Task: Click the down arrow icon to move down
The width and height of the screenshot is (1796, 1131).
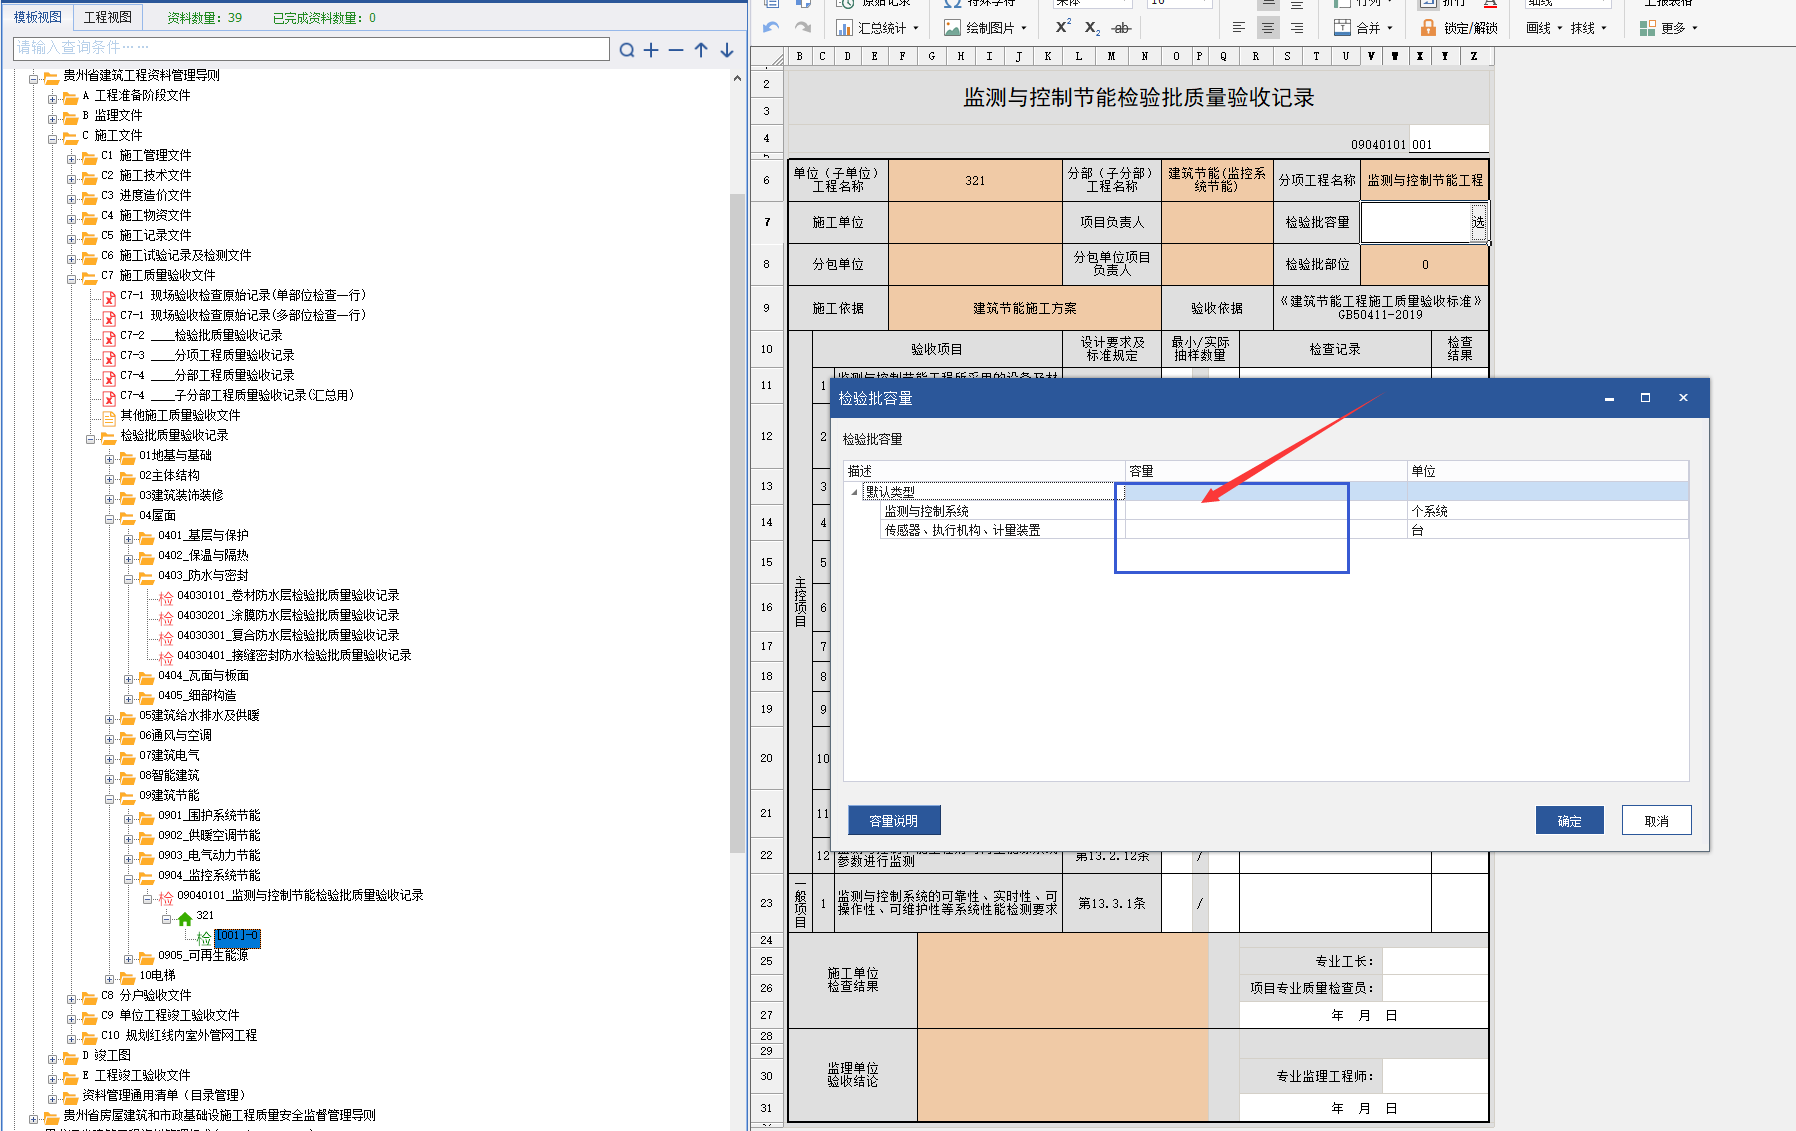Action: 727,50
